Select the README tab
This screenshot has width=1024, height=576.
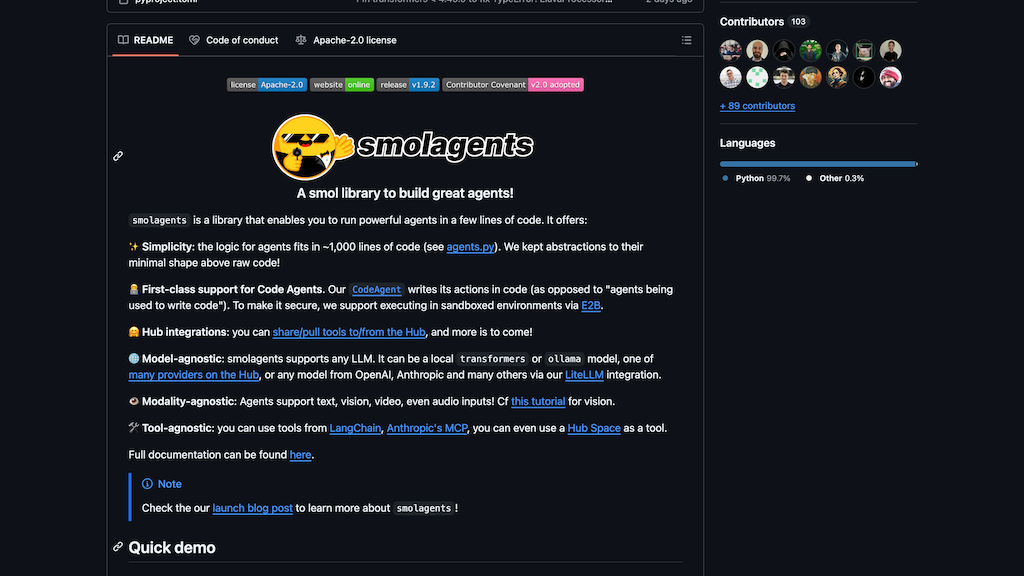(x=145, y=40)
